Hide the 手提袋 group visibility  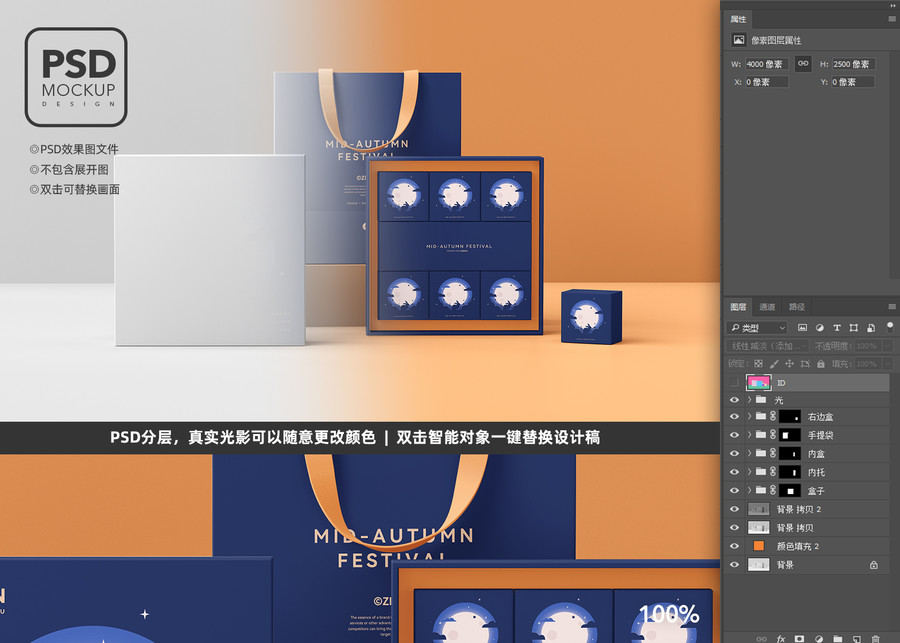click(734, 435)
